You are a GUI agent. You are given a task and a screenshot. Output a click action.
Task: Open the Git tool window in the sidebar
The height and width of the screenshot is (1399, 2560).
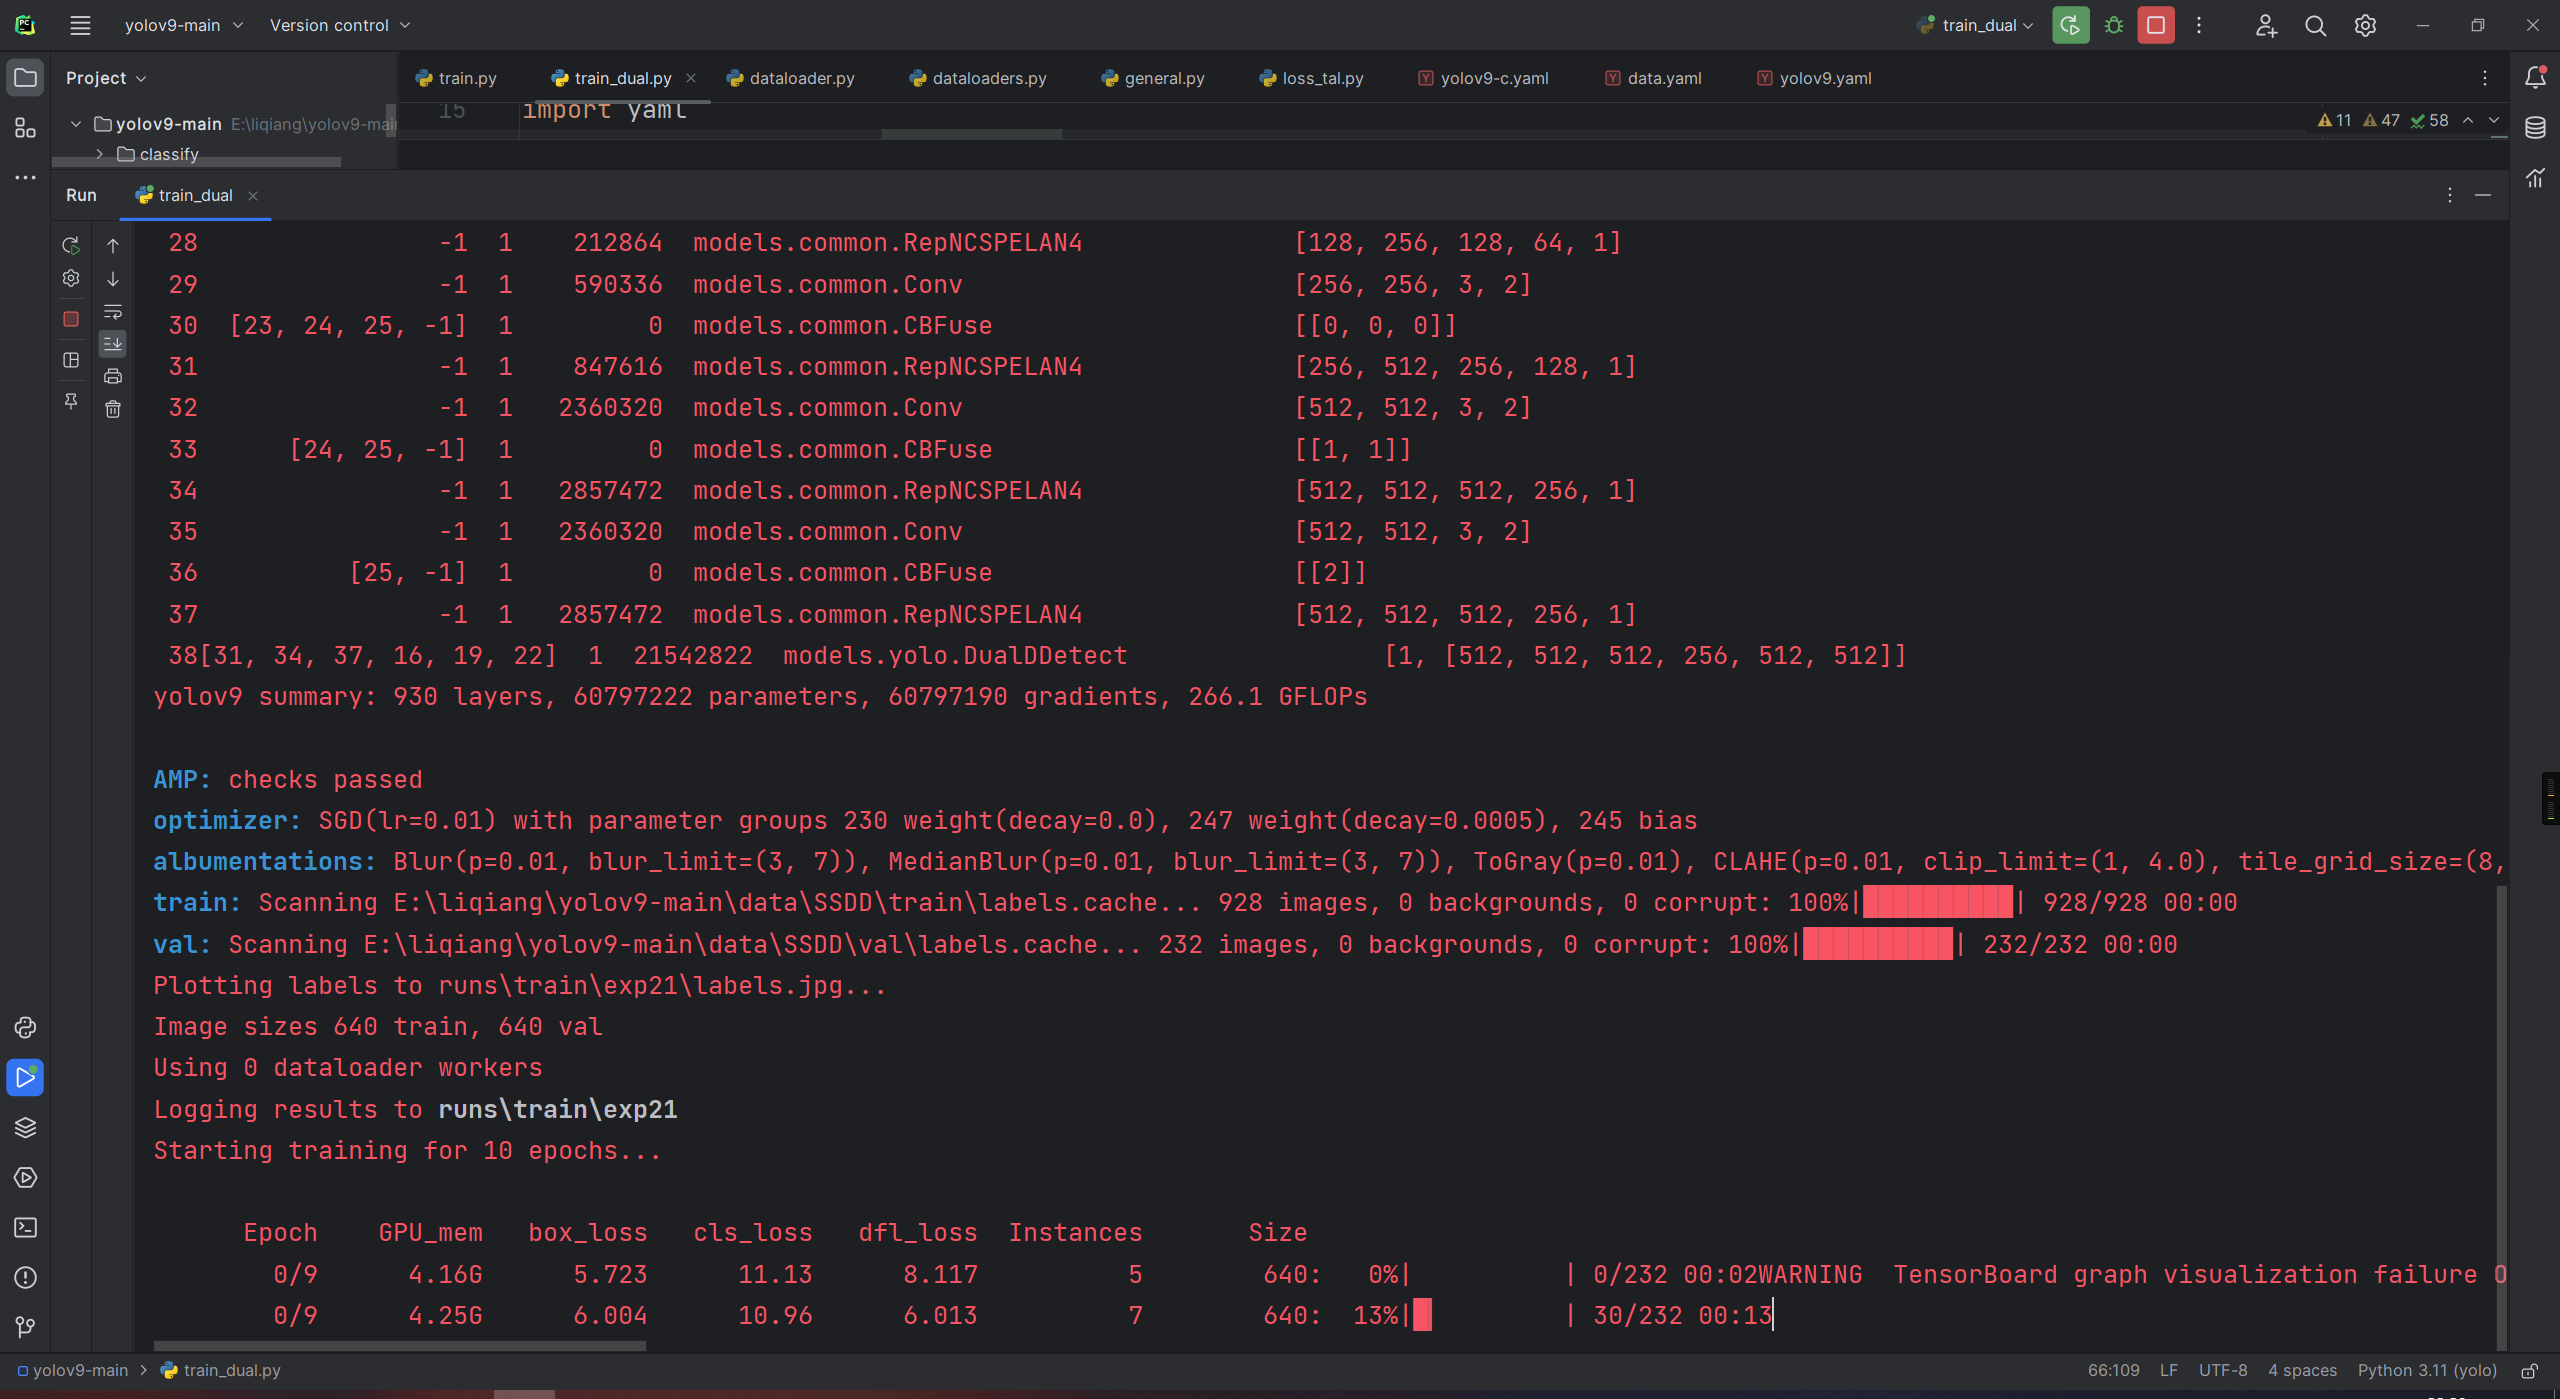[x=25, y=1327]
